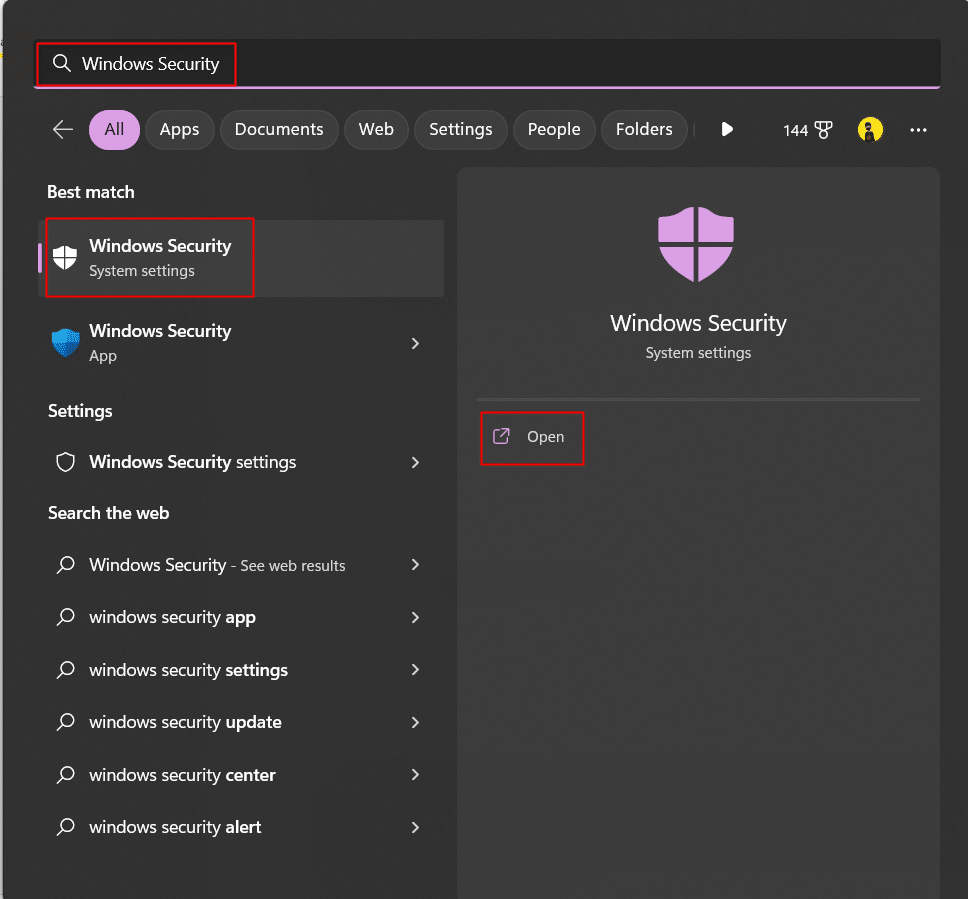Image resolution: width=968 pixels, height=899 pixels.
Task: Click the Open button label in preview pane
Action: click(x=546, y=437)
